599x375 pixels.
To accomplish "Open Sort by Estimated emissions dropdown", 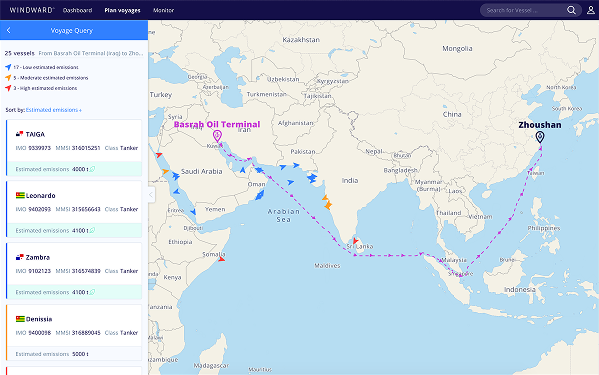I will [x=54, y=110].
